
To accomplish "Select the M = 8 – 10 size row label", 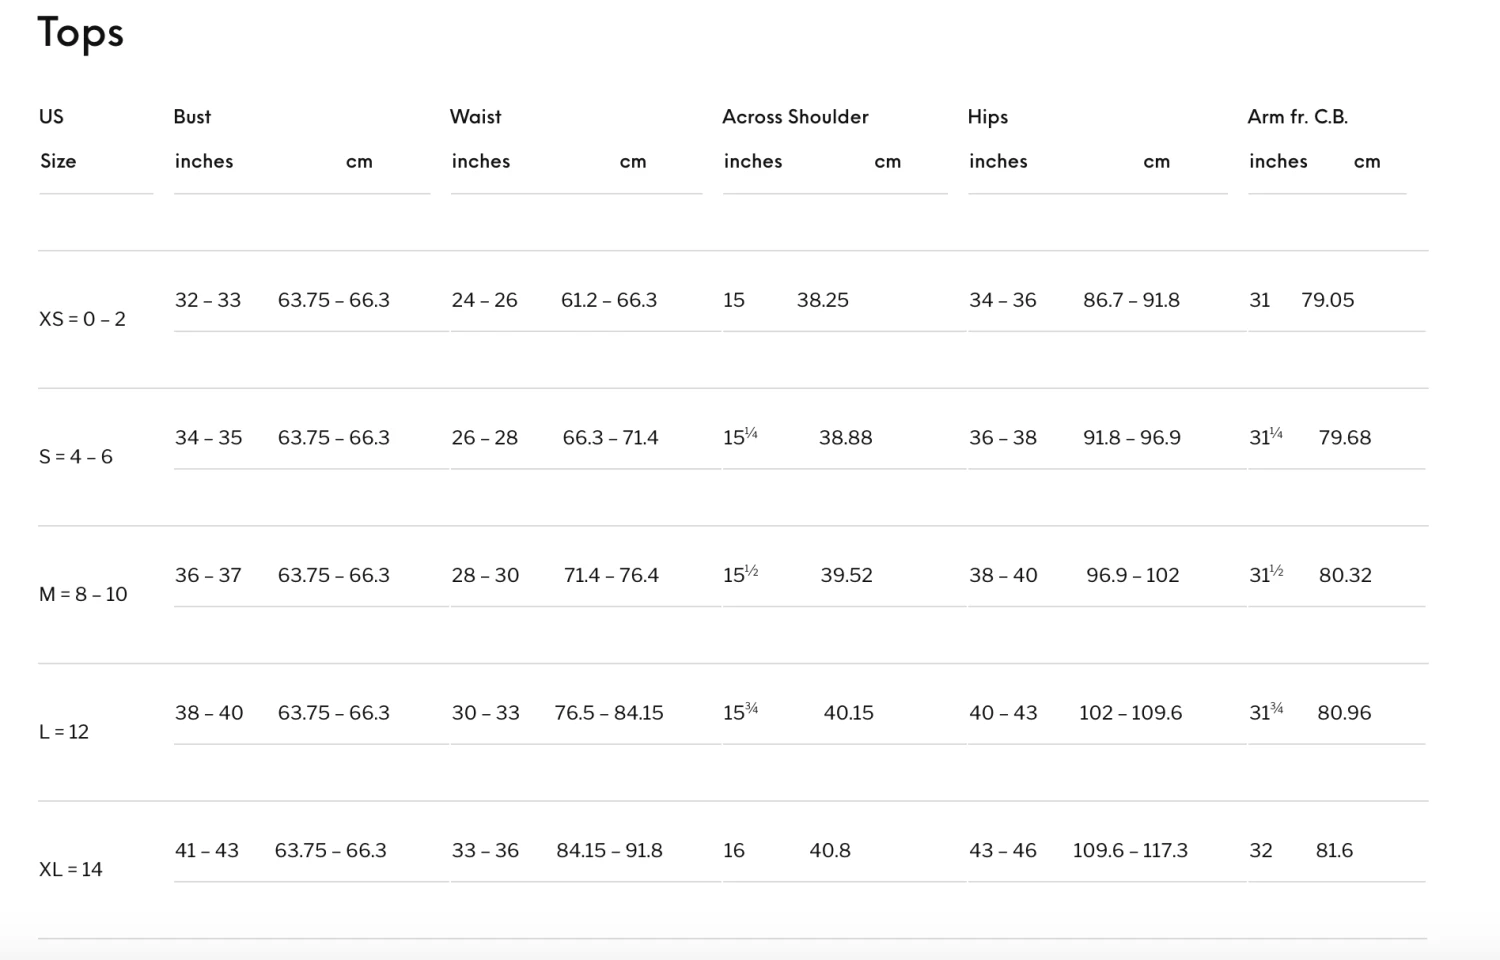I will click(x=83, y=594).
